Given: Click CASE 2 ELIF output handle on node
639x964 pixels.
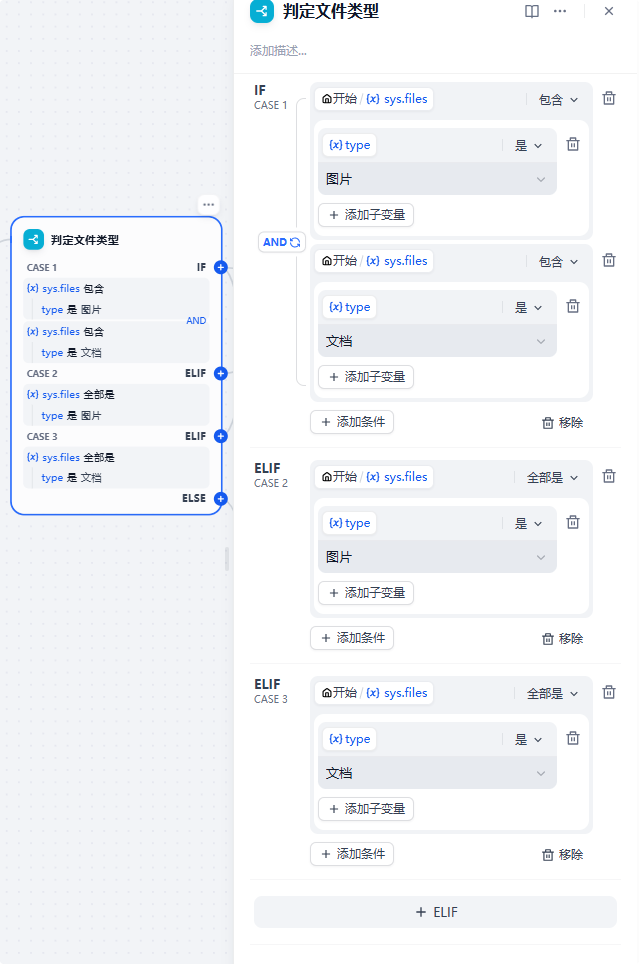Looking at the screenshot, I should tap(221, 373).
